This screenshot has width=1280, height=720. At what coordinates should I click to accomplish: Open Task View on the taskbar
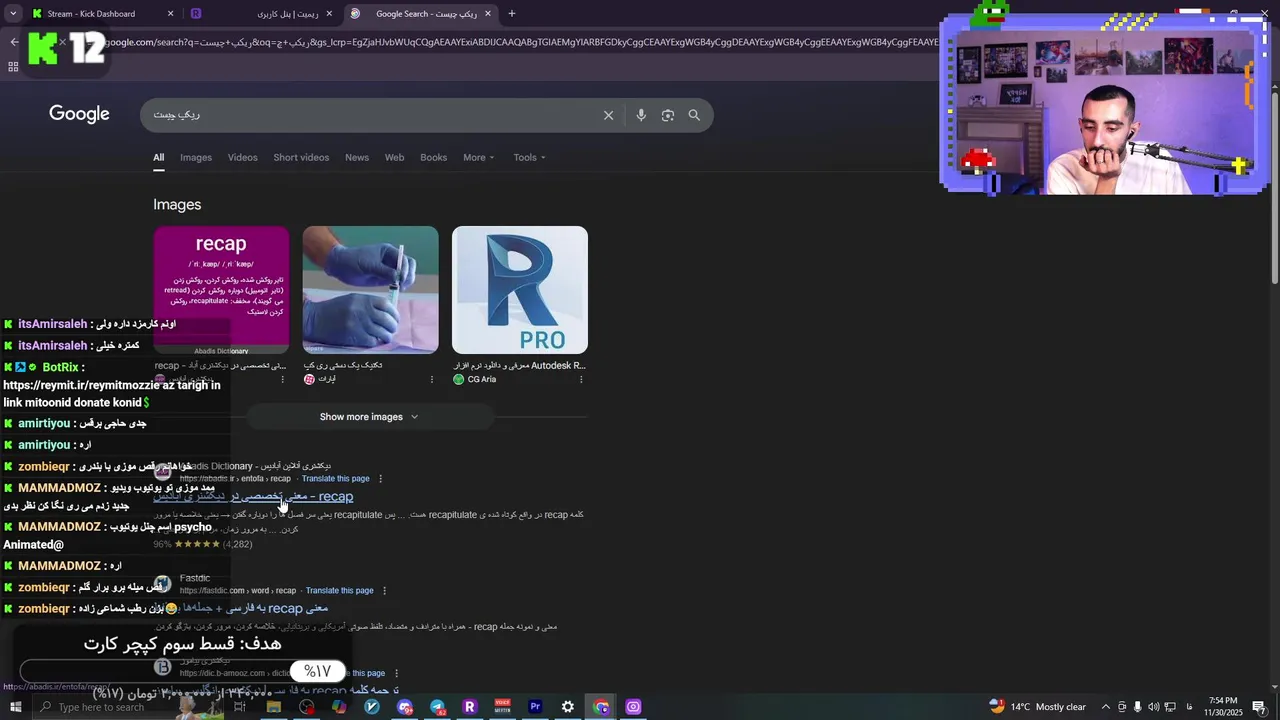240,707
